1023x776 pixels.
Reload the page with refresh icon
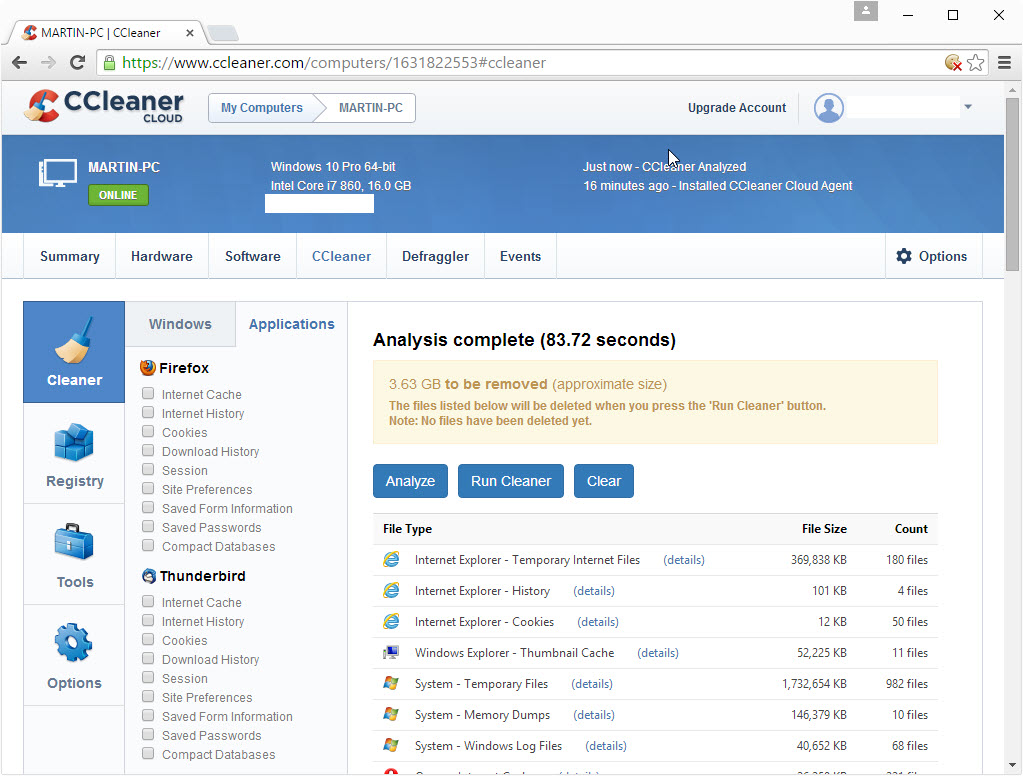tap(78, 63)
